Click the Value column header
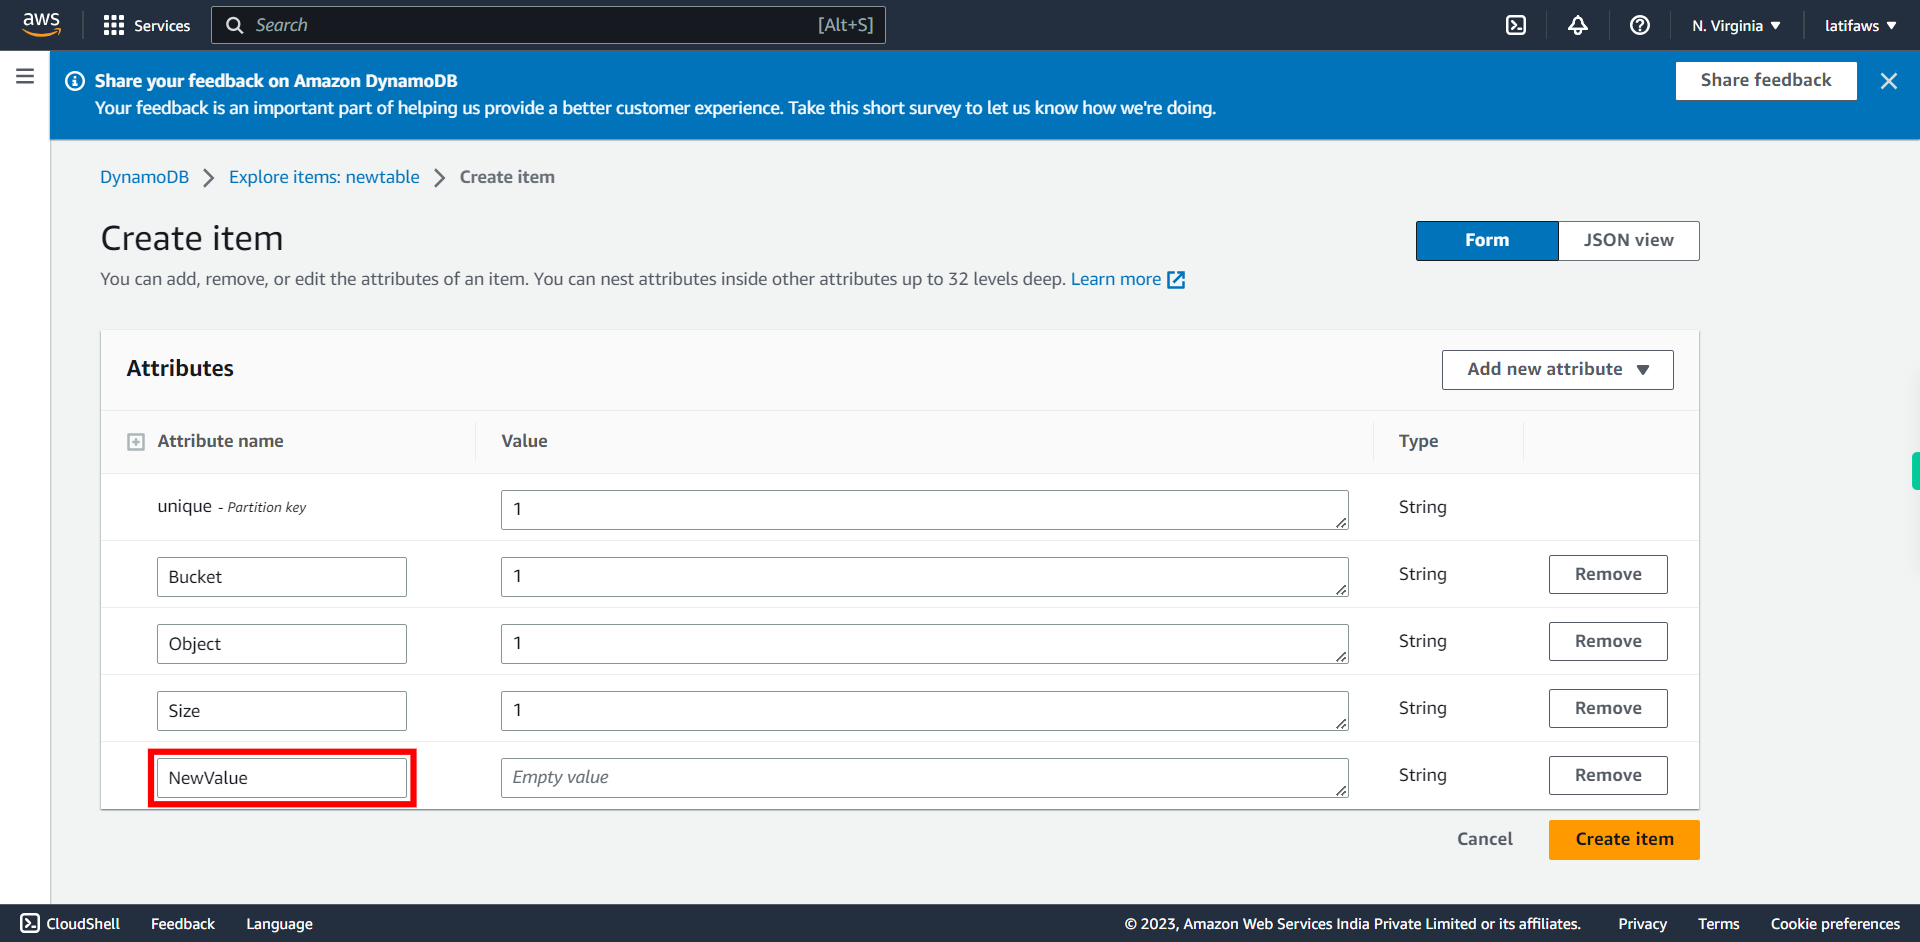1920x942 pixels. [524, 442]
